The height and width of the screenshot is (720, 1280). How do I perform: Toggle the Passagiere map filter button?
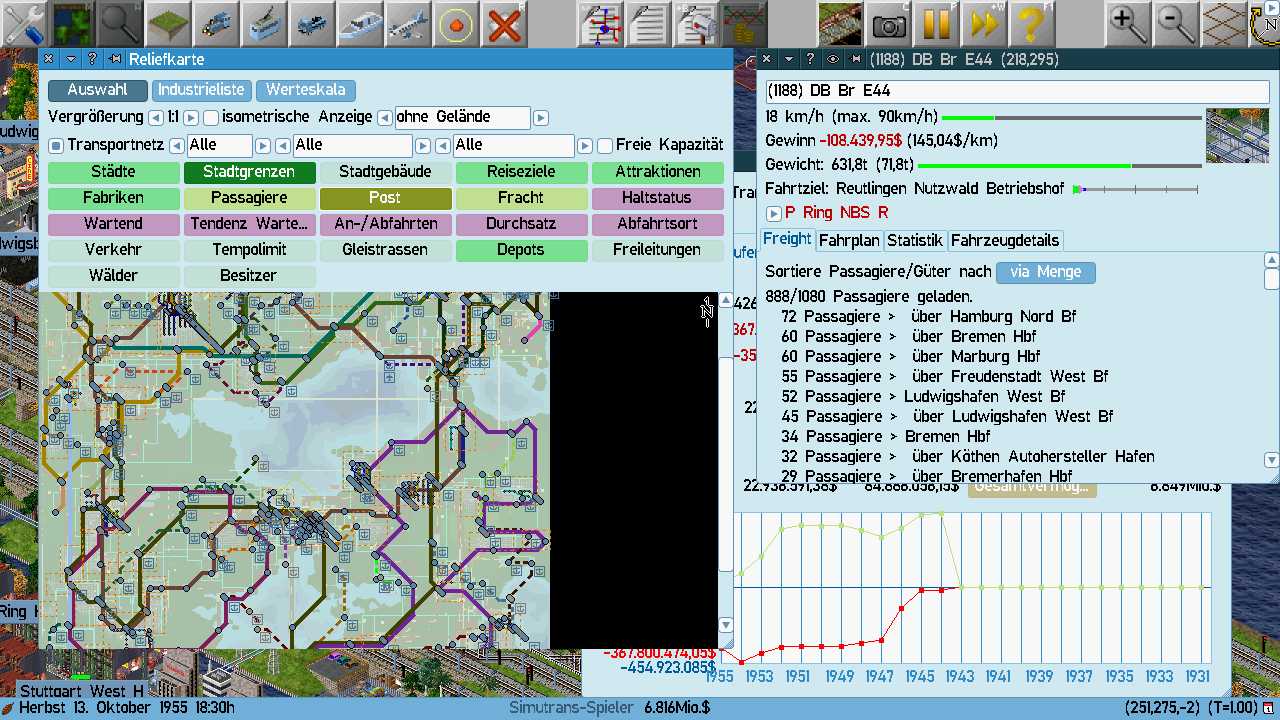[x=249, y=198]
